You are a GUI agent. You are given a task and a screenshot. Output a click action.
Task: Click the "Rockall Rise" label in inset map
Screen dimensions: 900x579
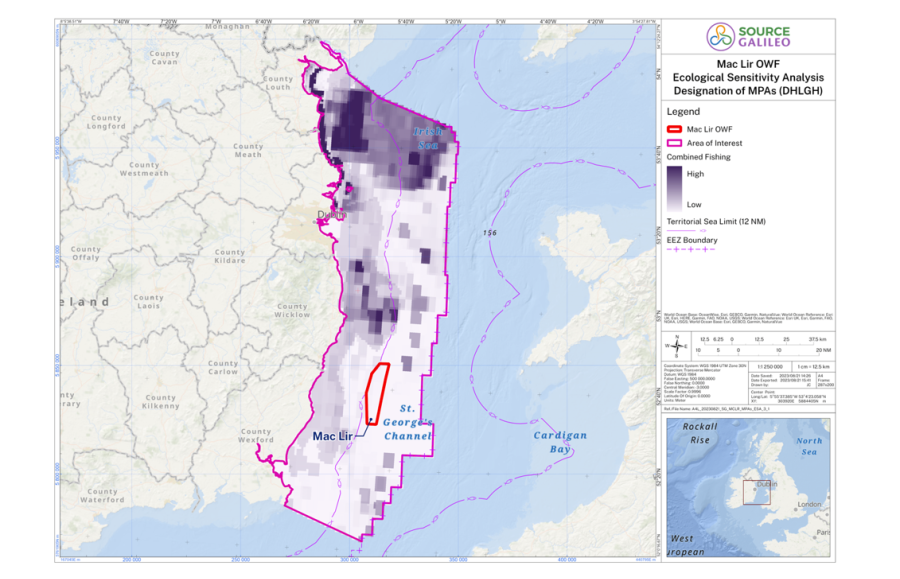coord(700,433)
